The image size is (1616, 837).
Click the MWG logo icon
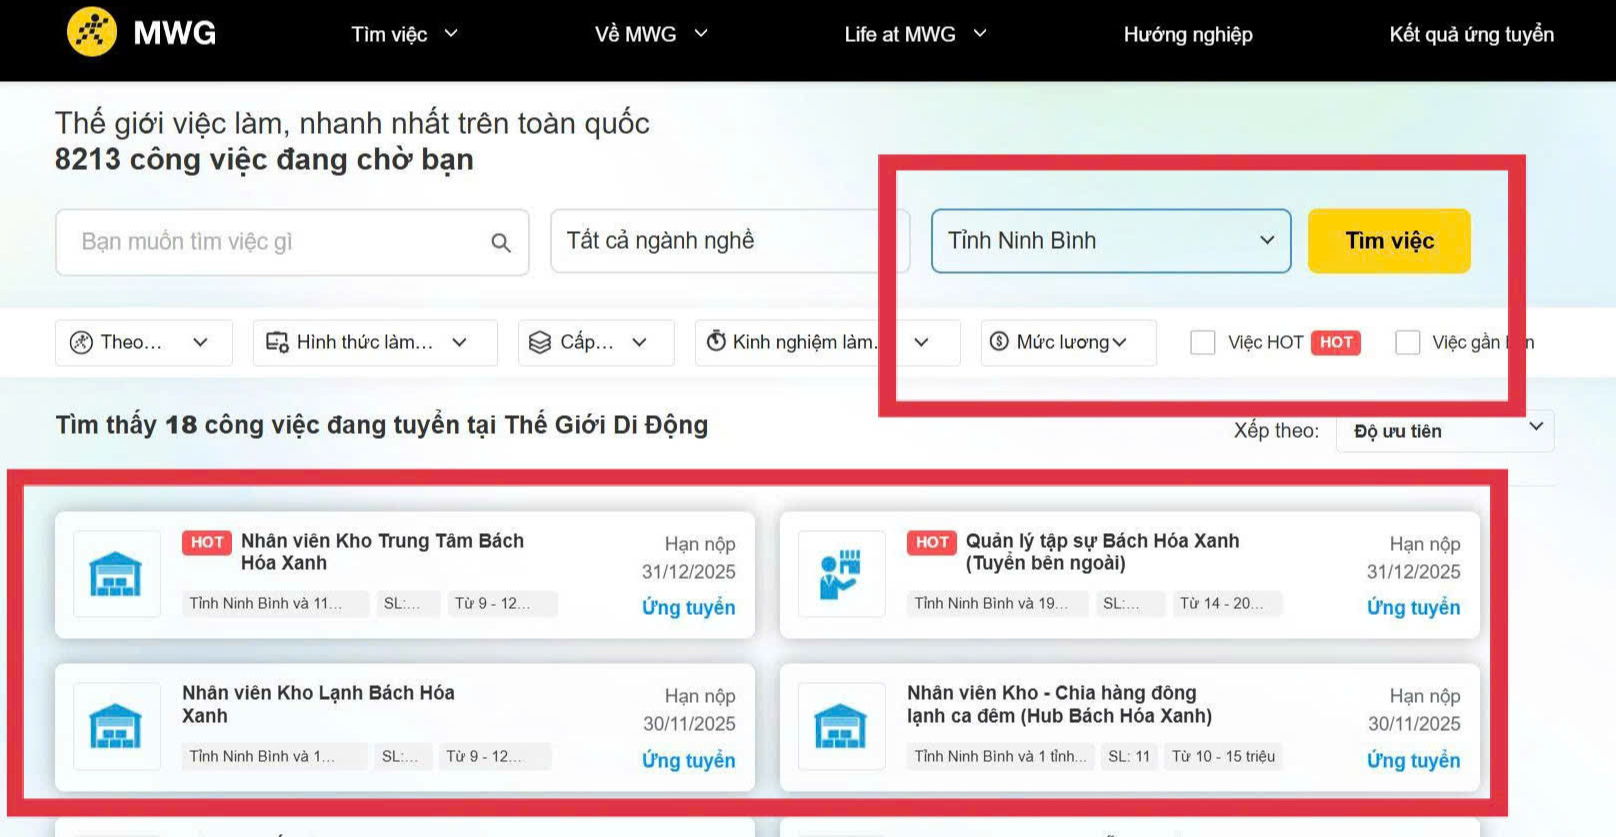92,32
